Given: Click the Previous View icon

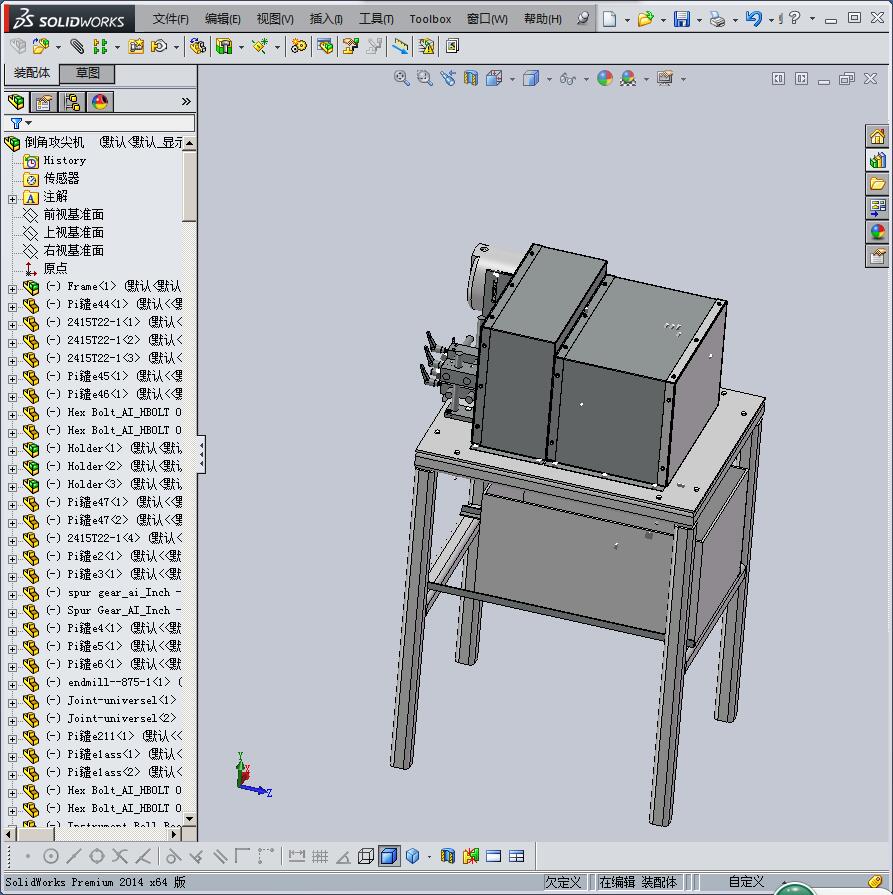Looking at the screenshot, I should point(448,78).
